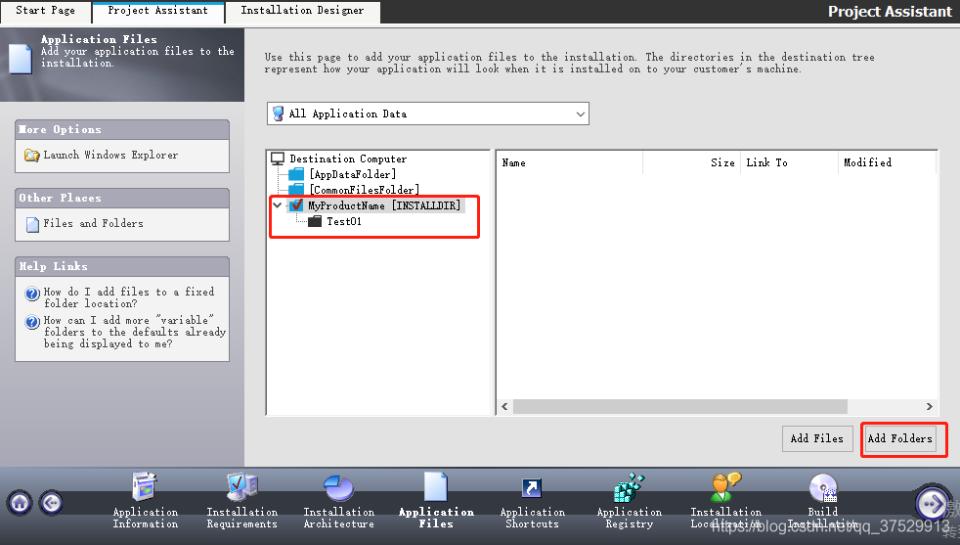Open the Files and Folders link

click(93, 224)
